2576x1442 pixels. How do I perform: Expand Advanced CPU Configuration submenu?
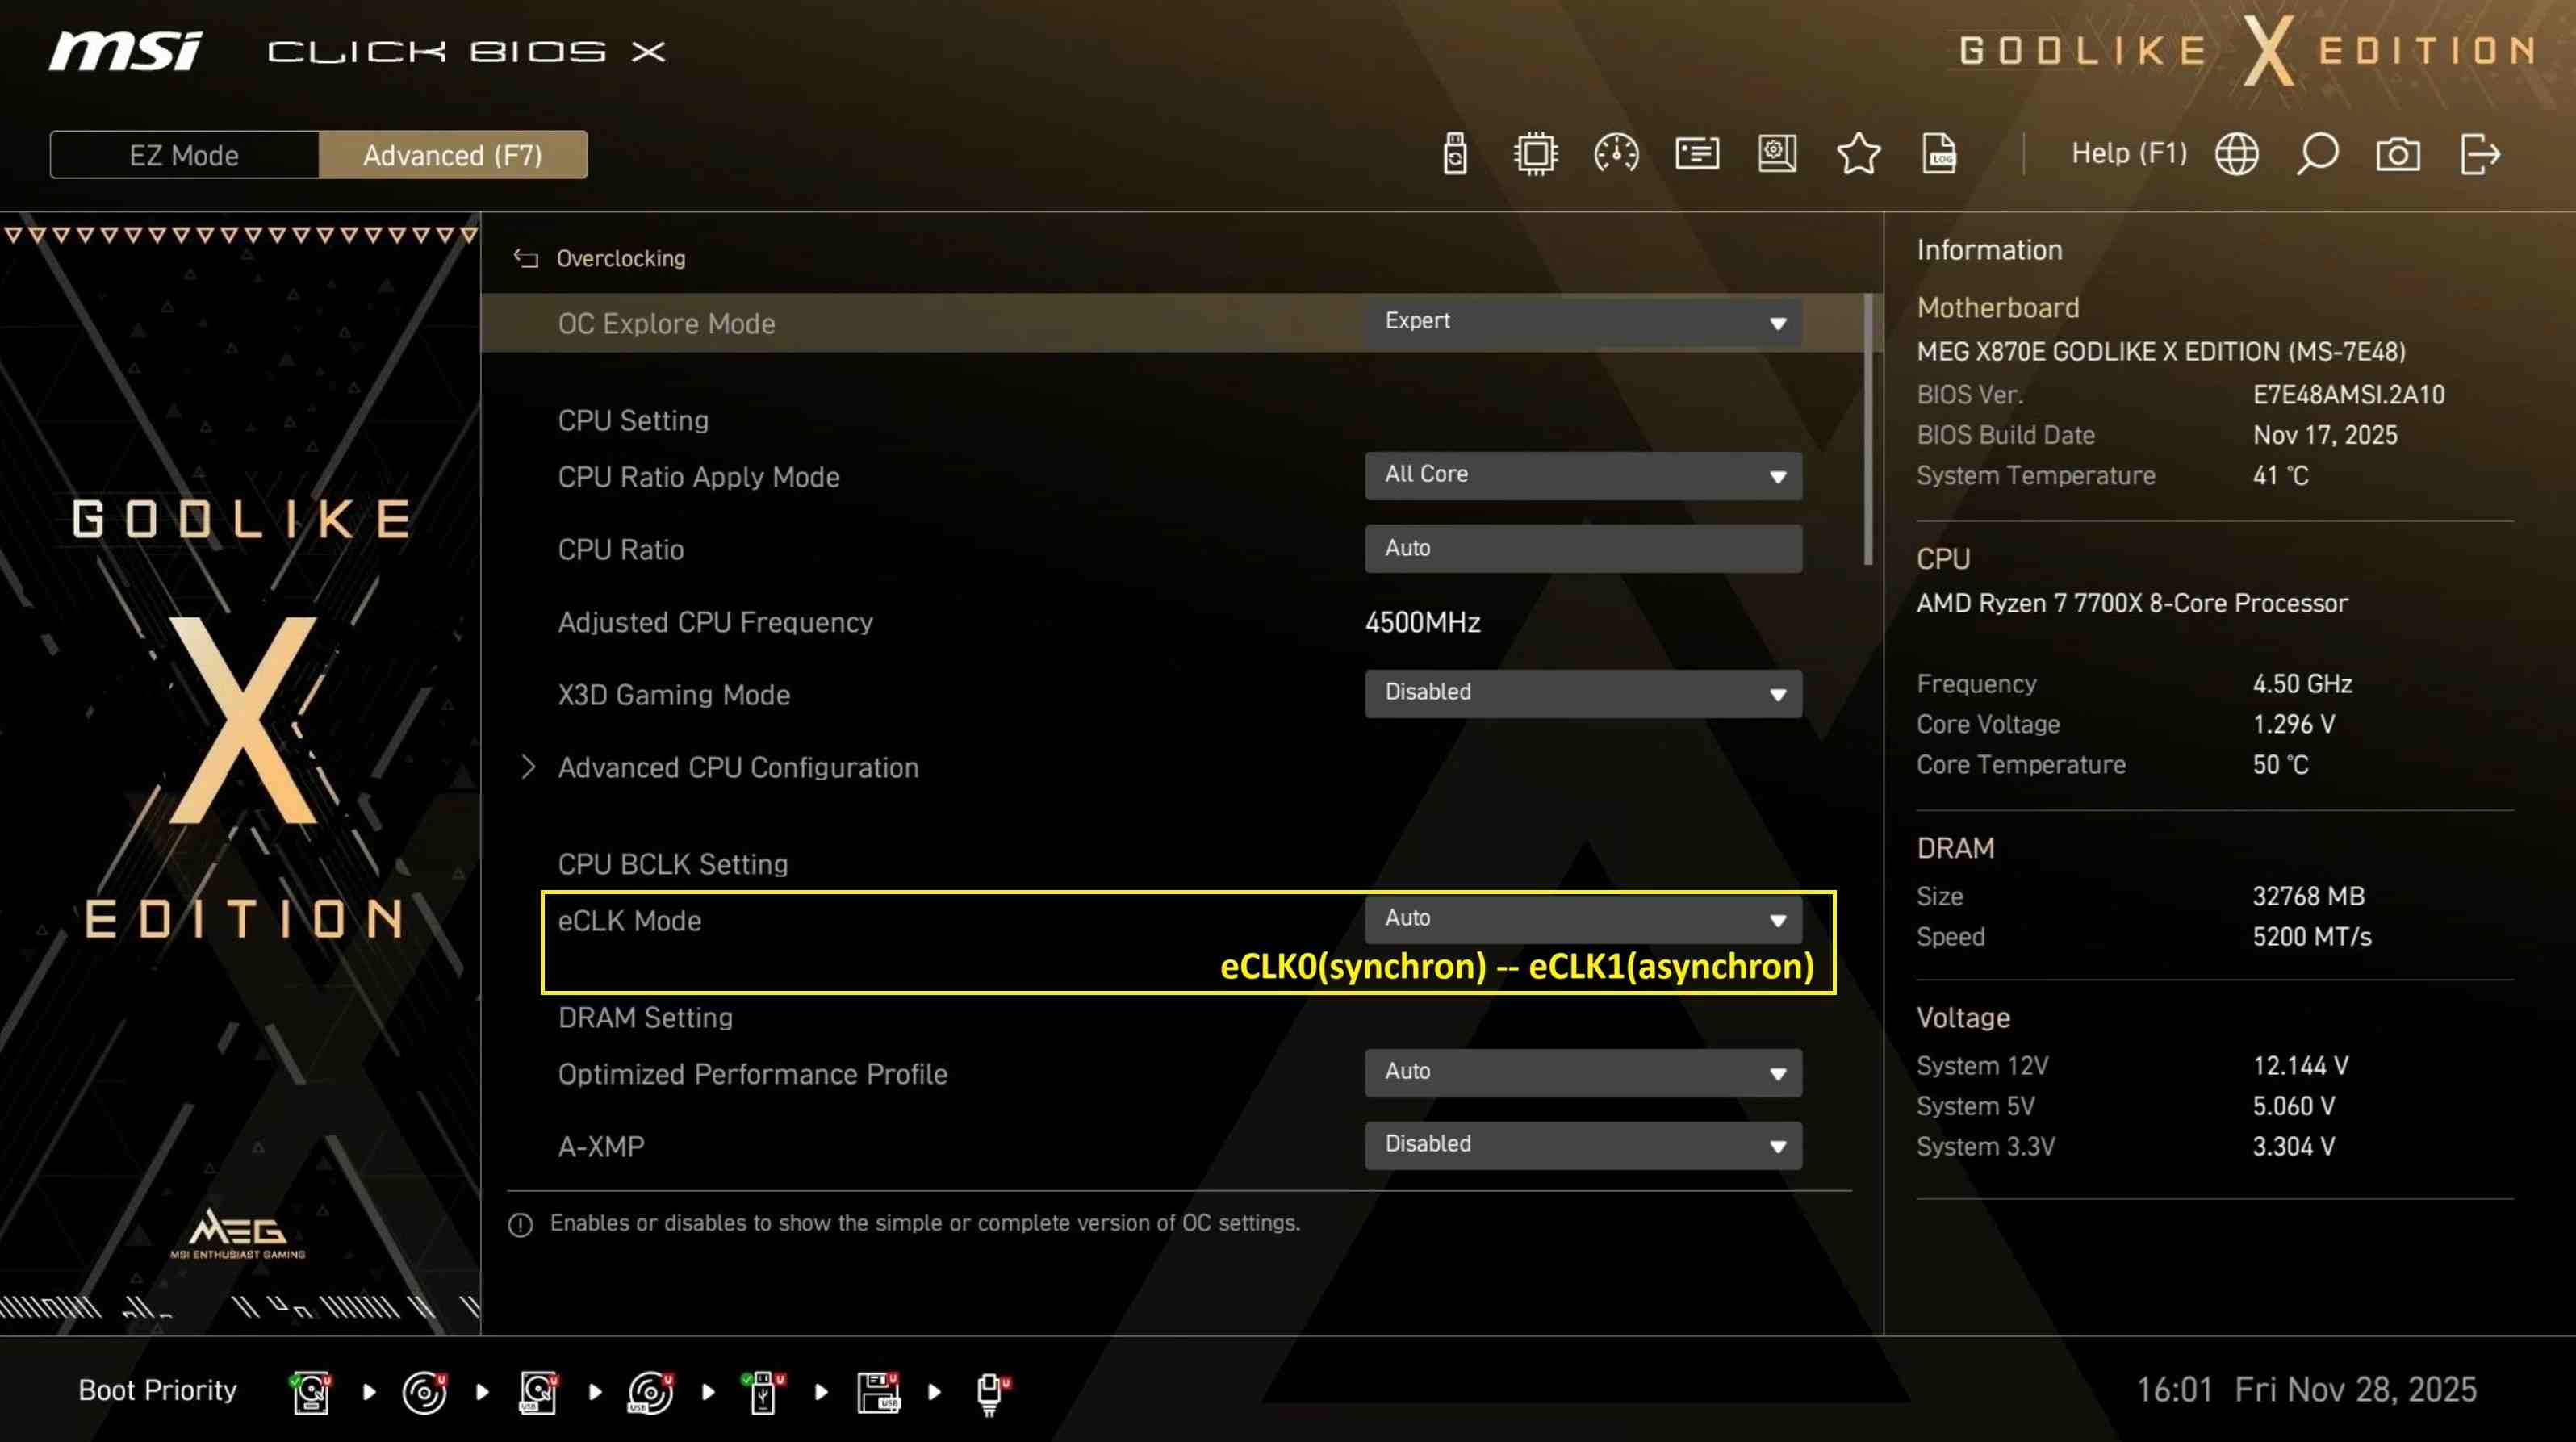(x=737, y=767)
